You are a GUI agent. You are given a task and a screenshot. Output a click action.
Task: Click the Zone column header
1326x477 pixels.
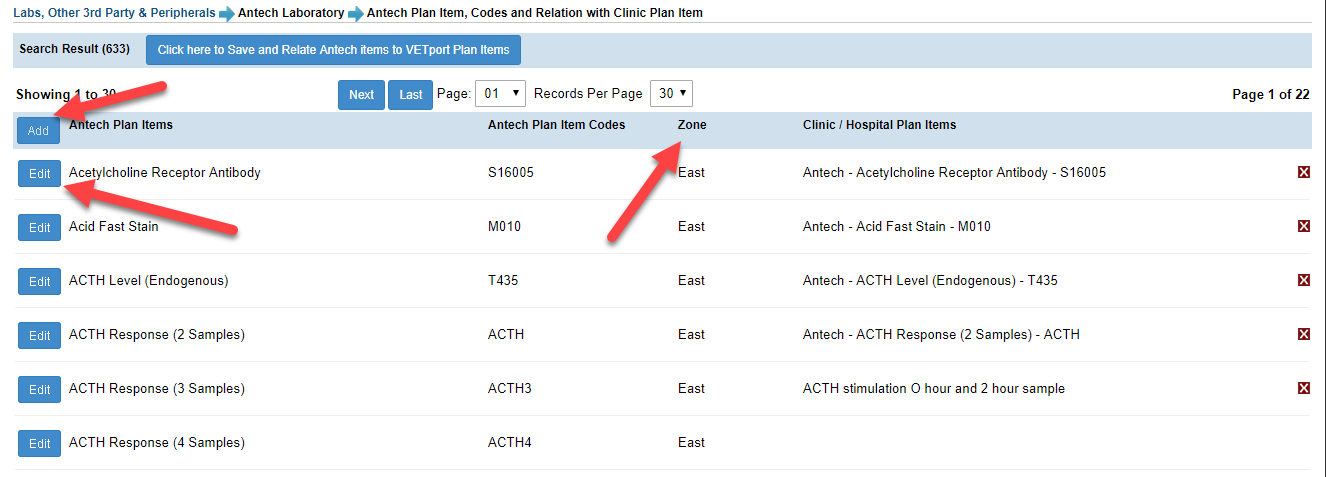pos(692,125)
